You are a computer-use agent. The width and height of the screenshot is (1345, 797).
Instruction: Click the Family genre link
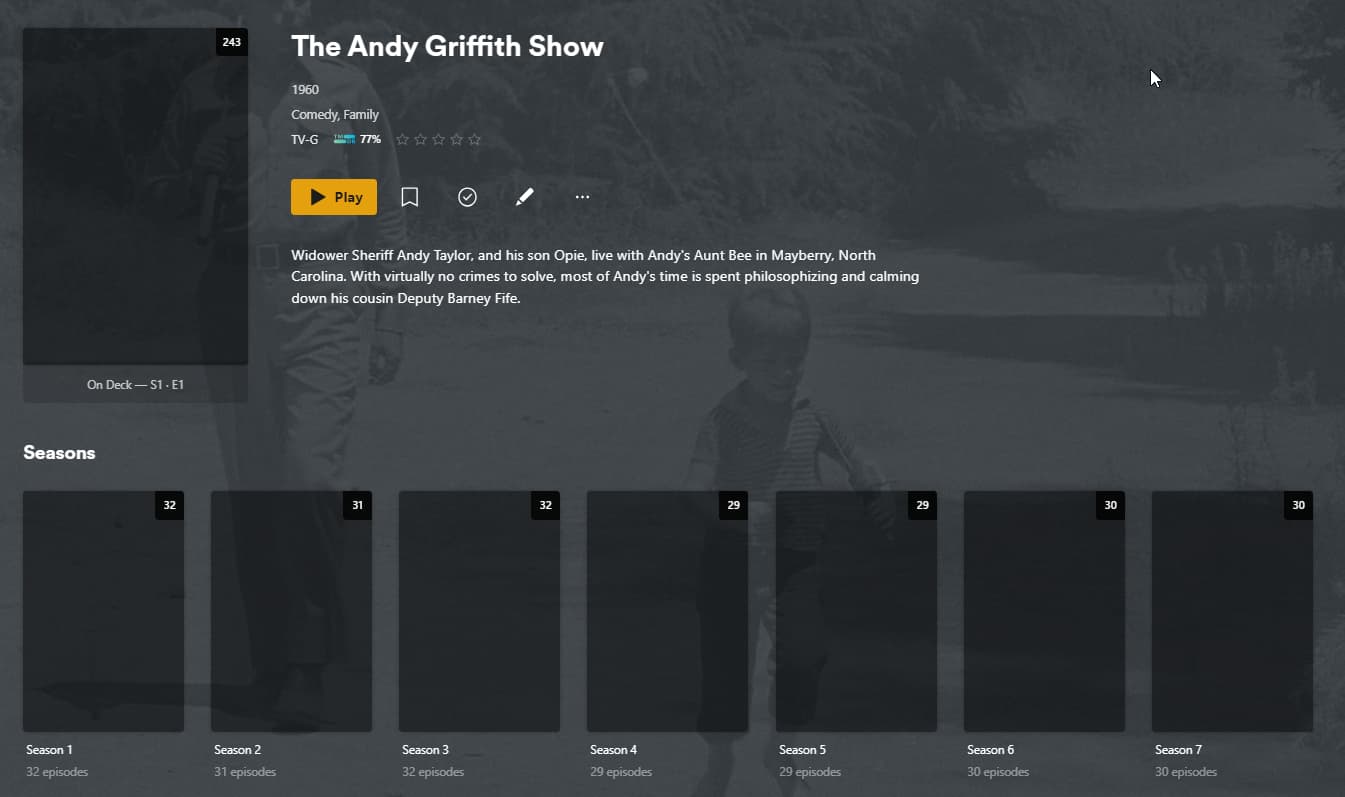(361, 115)
